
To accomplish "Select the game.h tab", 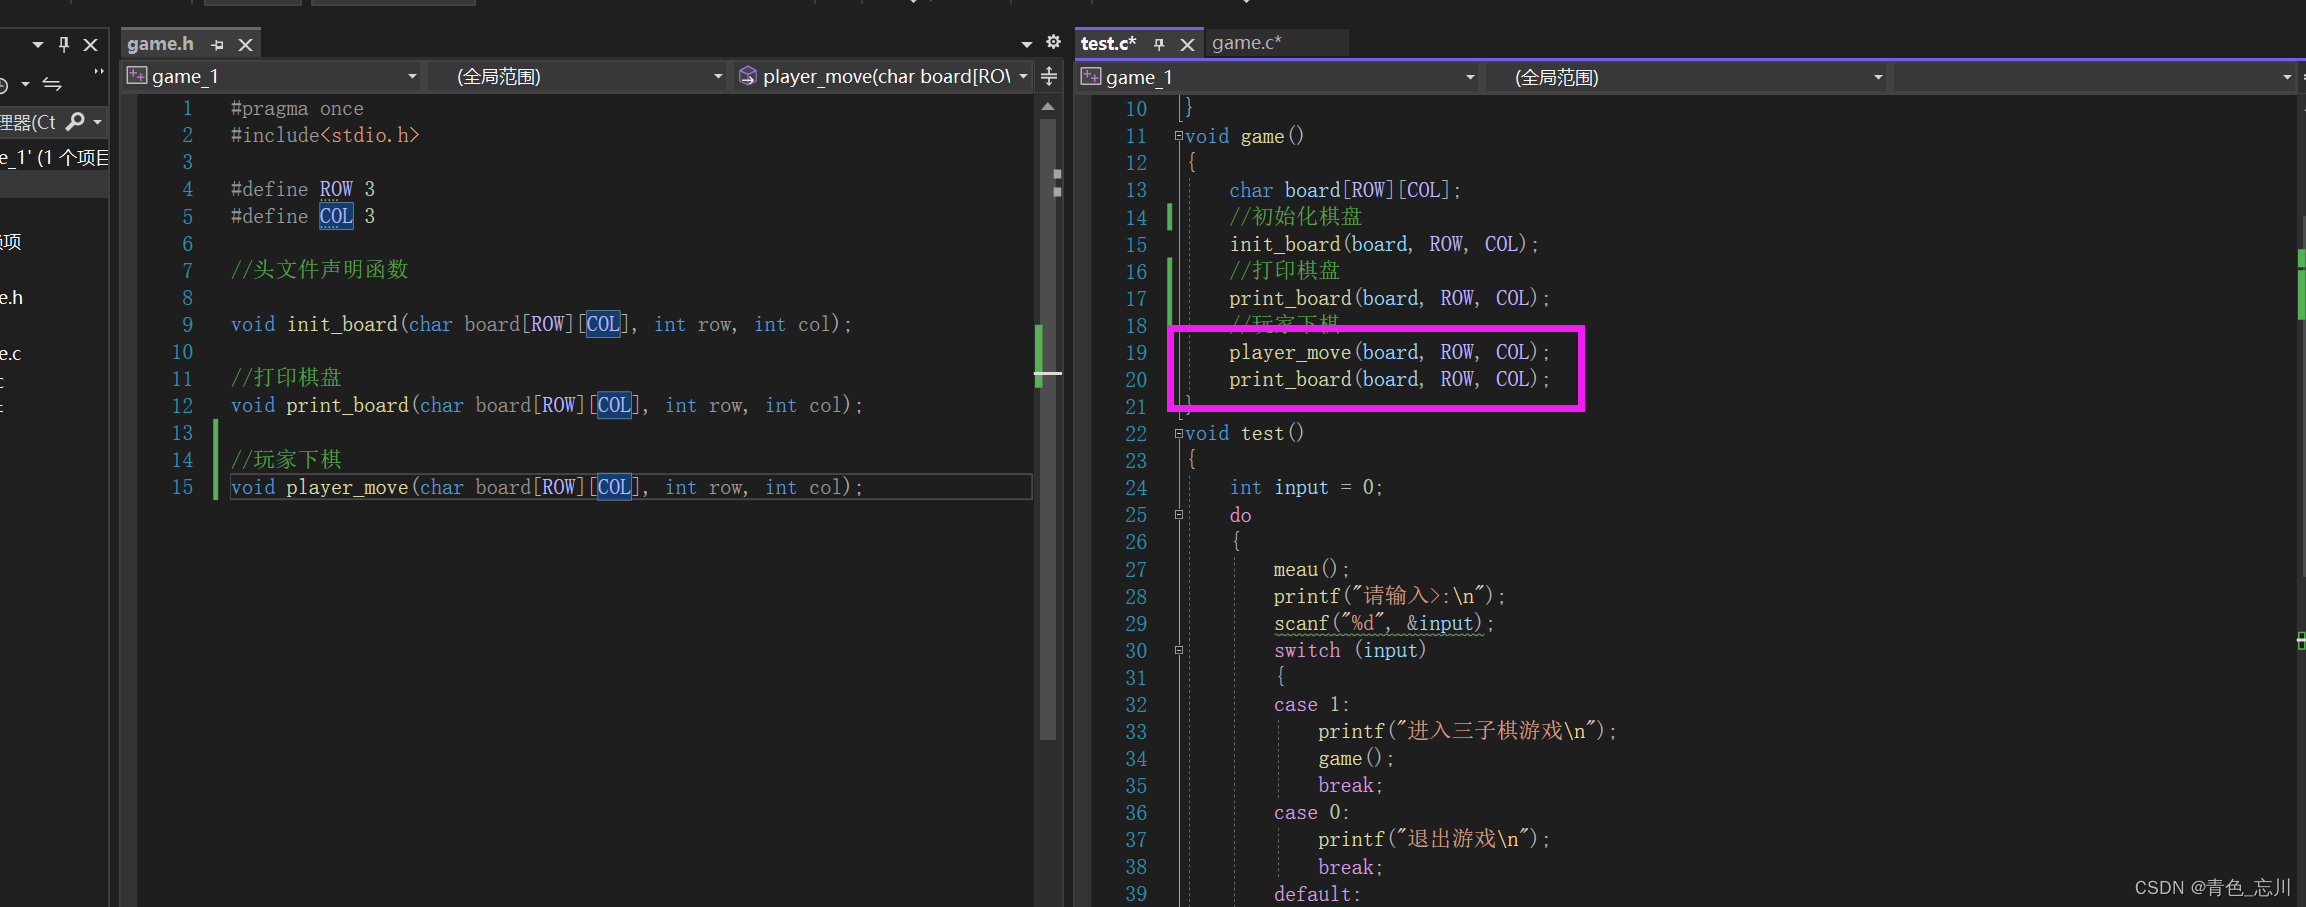I will (160, 44).
